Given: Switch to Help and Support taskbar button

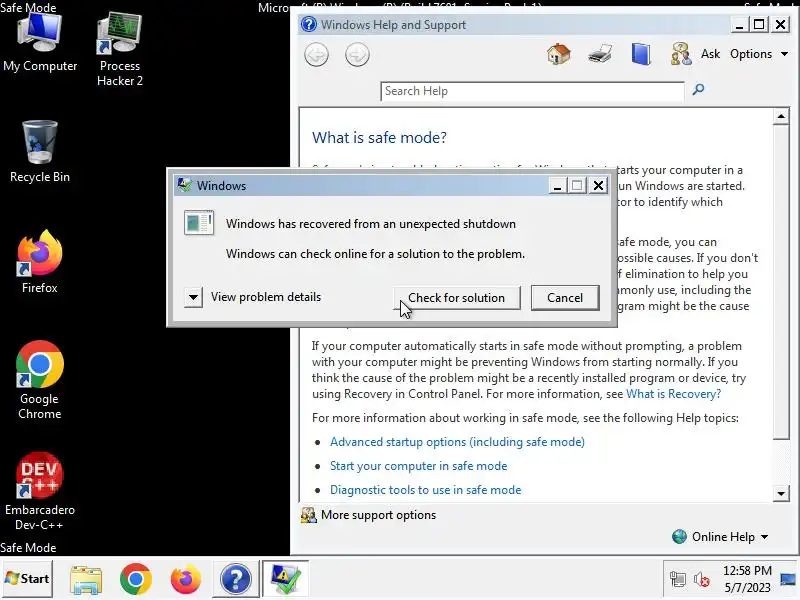Looking at the screenshot, I should point(235,579).
